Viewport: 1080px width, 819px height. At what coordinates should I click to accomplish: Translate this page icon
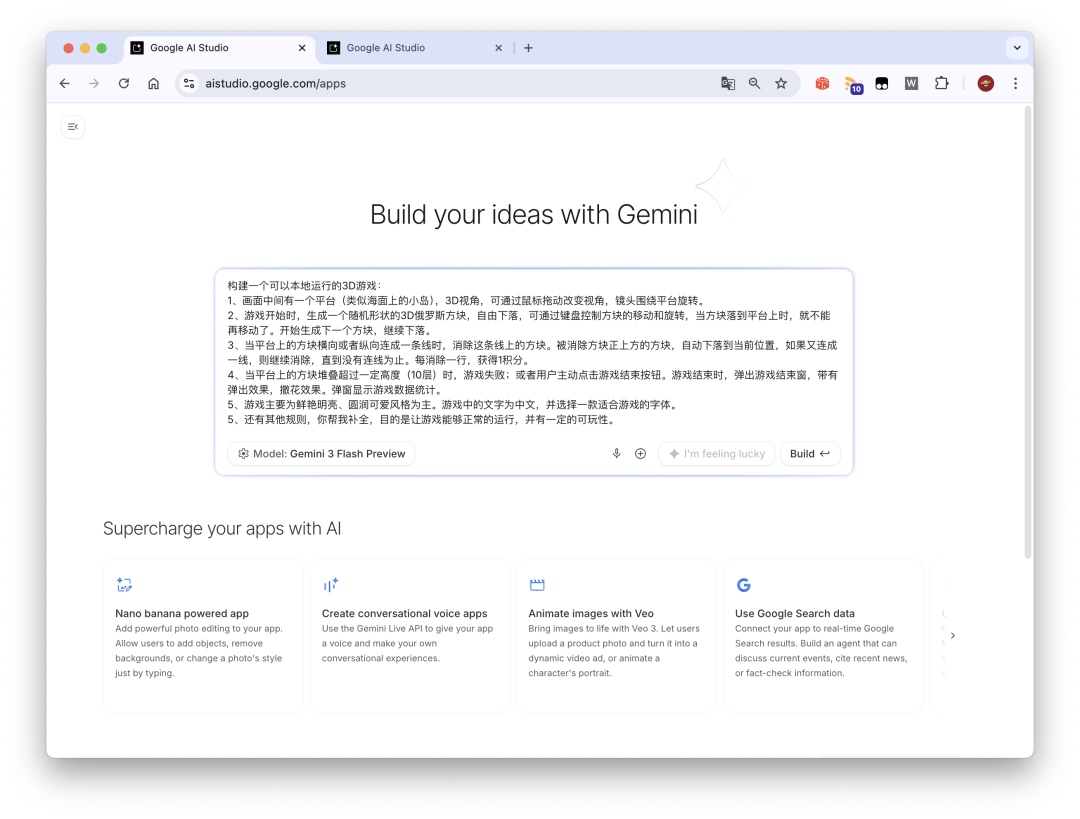728,83
